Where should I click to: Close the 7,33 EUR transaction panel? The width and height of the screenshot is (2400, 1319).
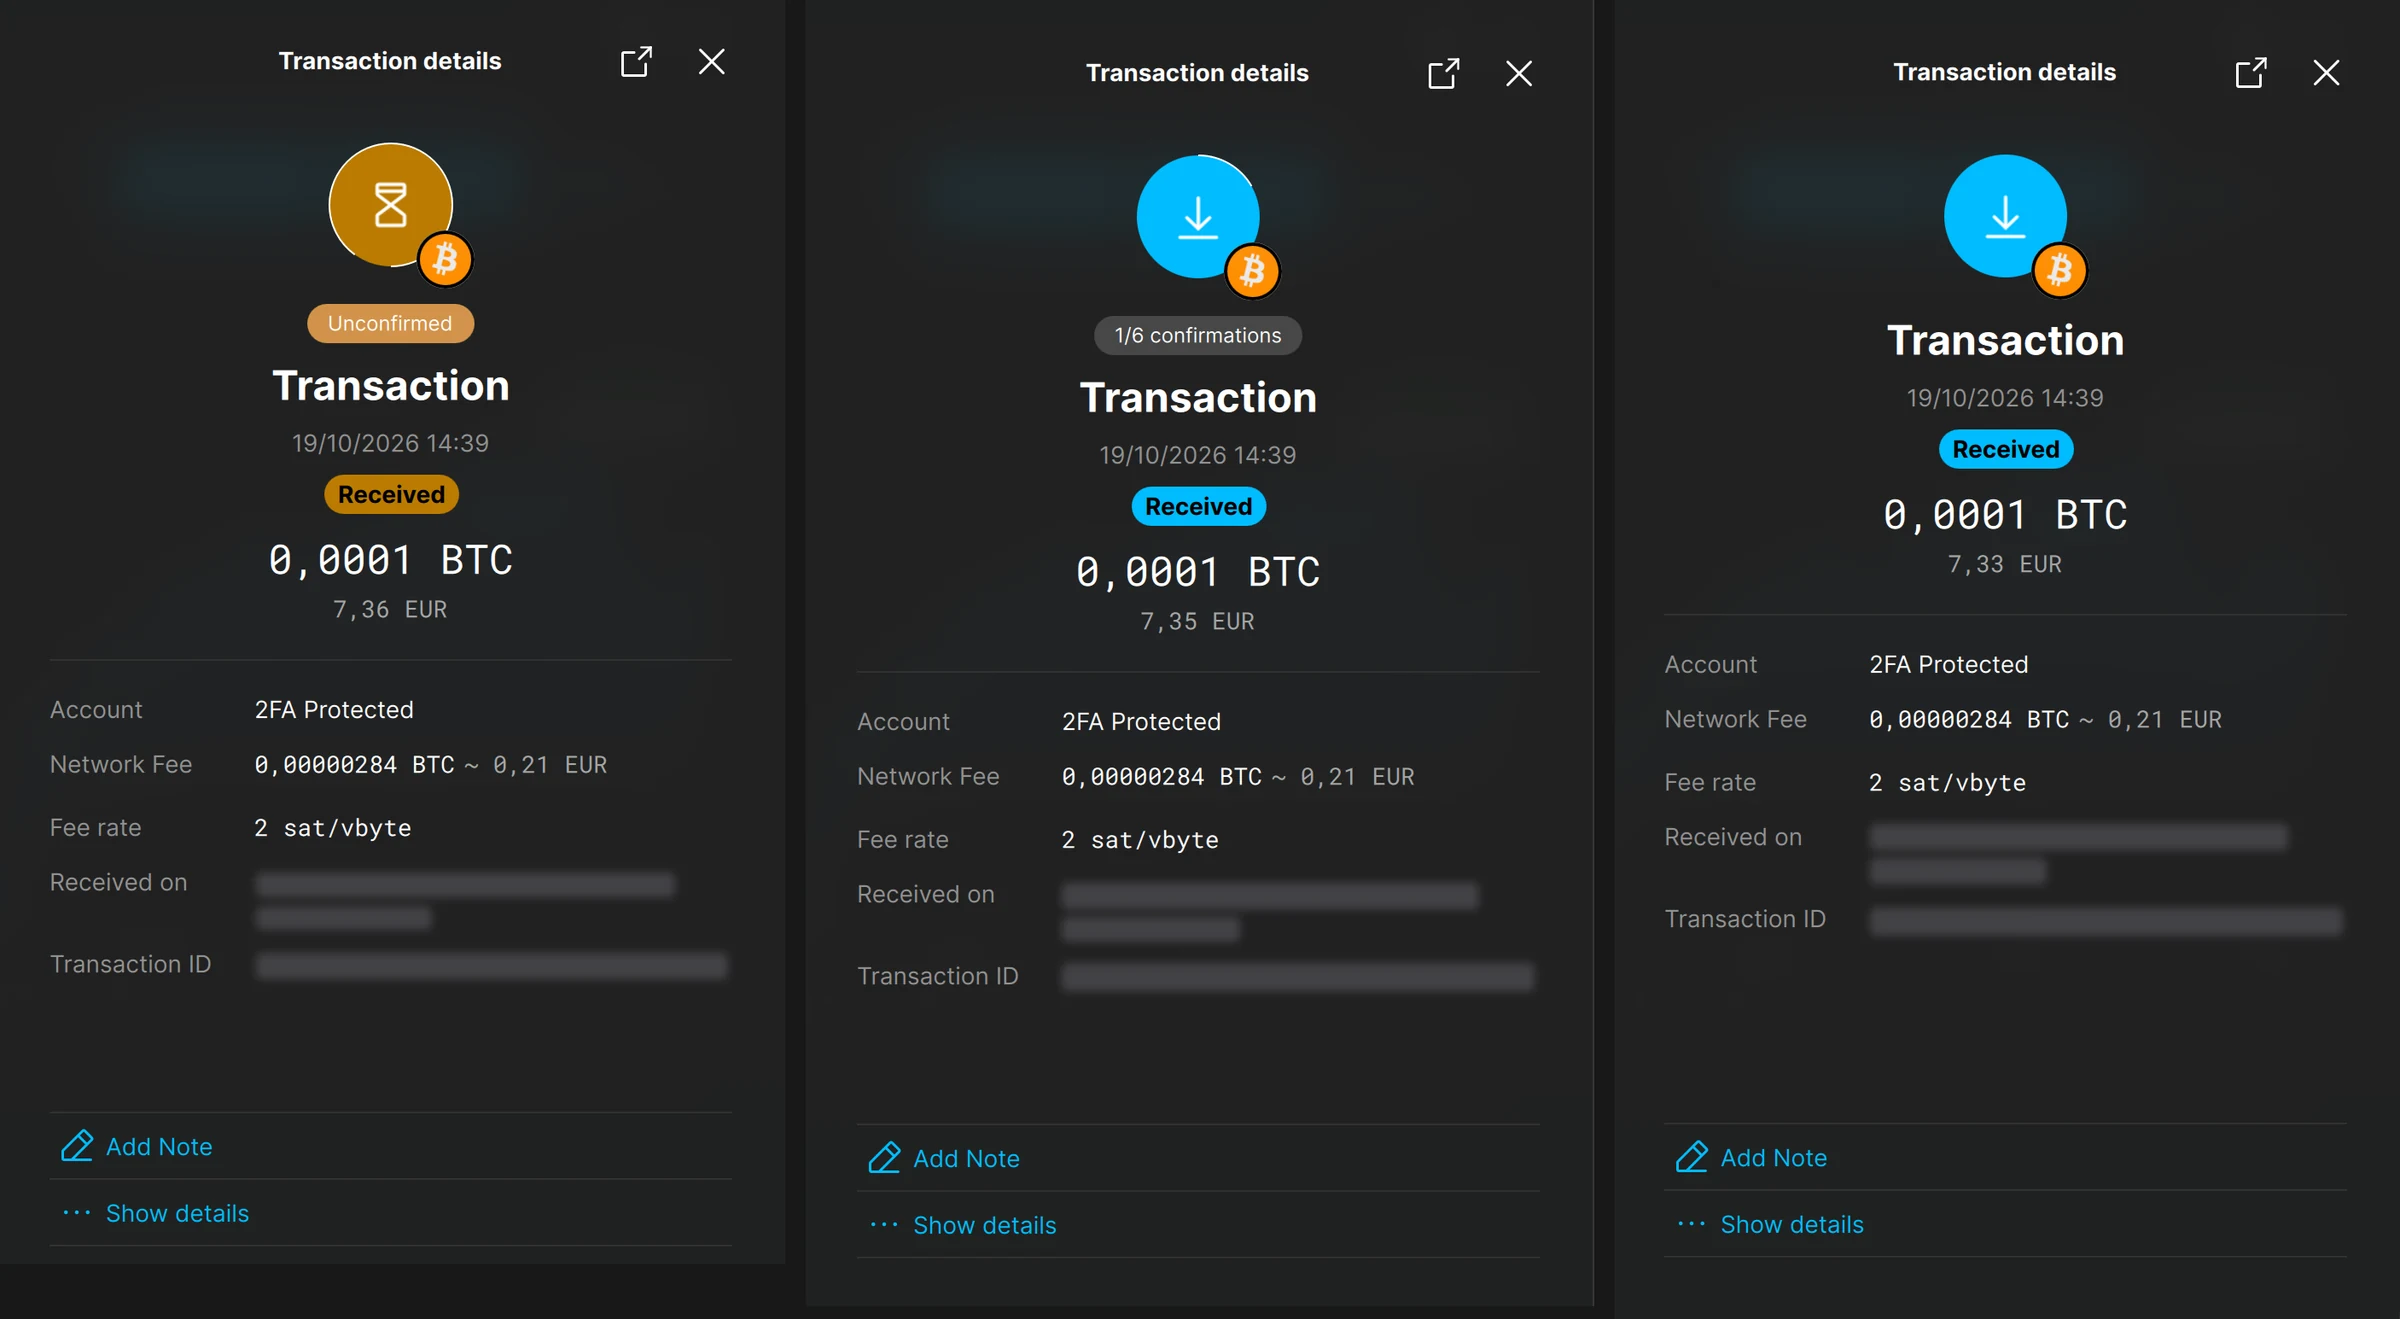(2326, 73)
